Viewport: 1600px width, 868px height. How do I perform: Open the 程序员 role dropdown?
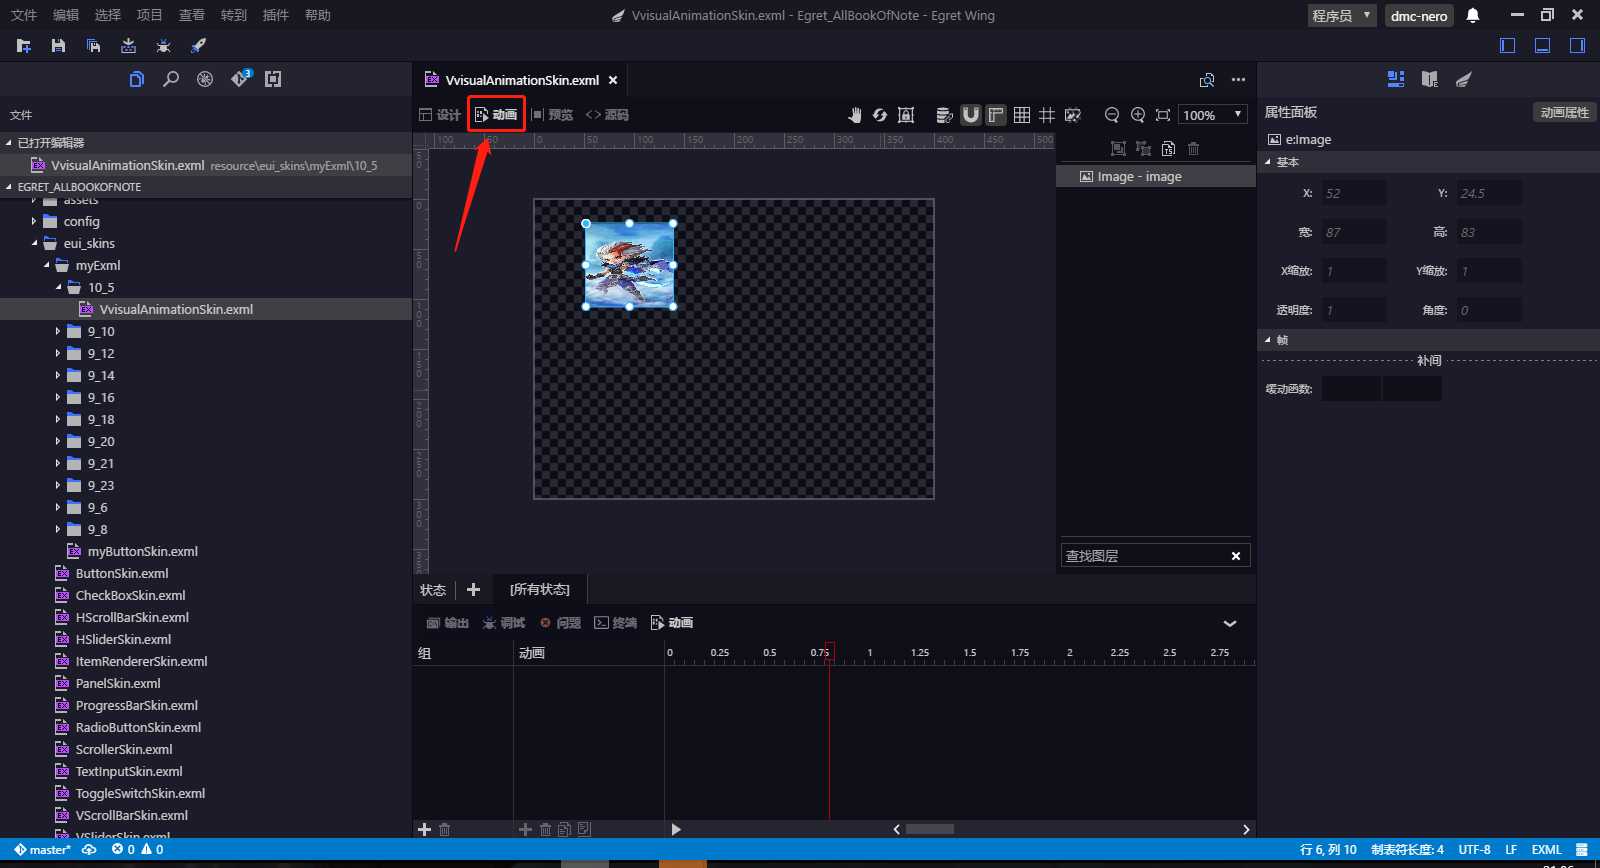pyautogui.click(x=1342, y=15)
